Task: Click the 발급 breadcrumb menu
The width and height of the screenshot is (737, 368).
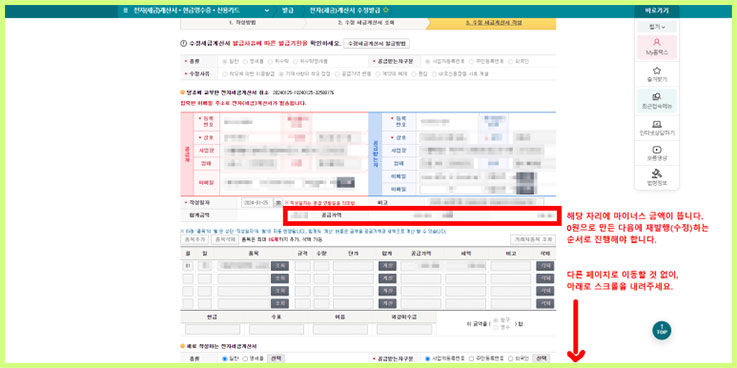Action: pyautogui.click(x=288, y=10)
